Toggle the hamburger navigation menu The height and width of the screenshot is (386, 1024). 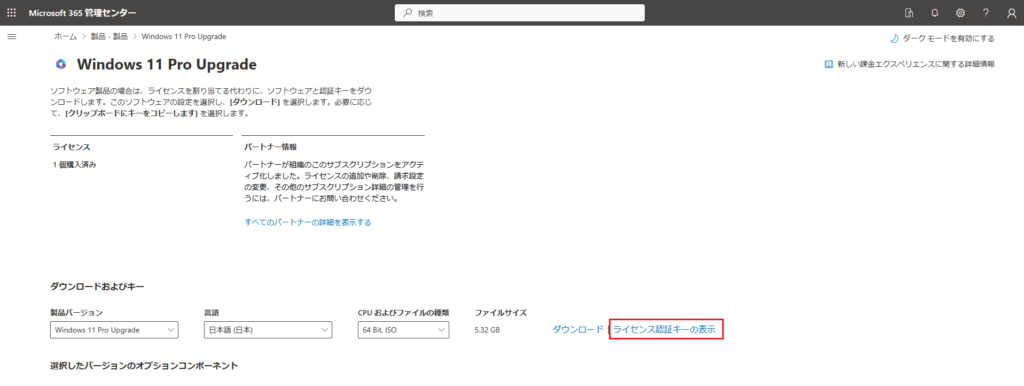pyautogui.click(x=12, y=37)
